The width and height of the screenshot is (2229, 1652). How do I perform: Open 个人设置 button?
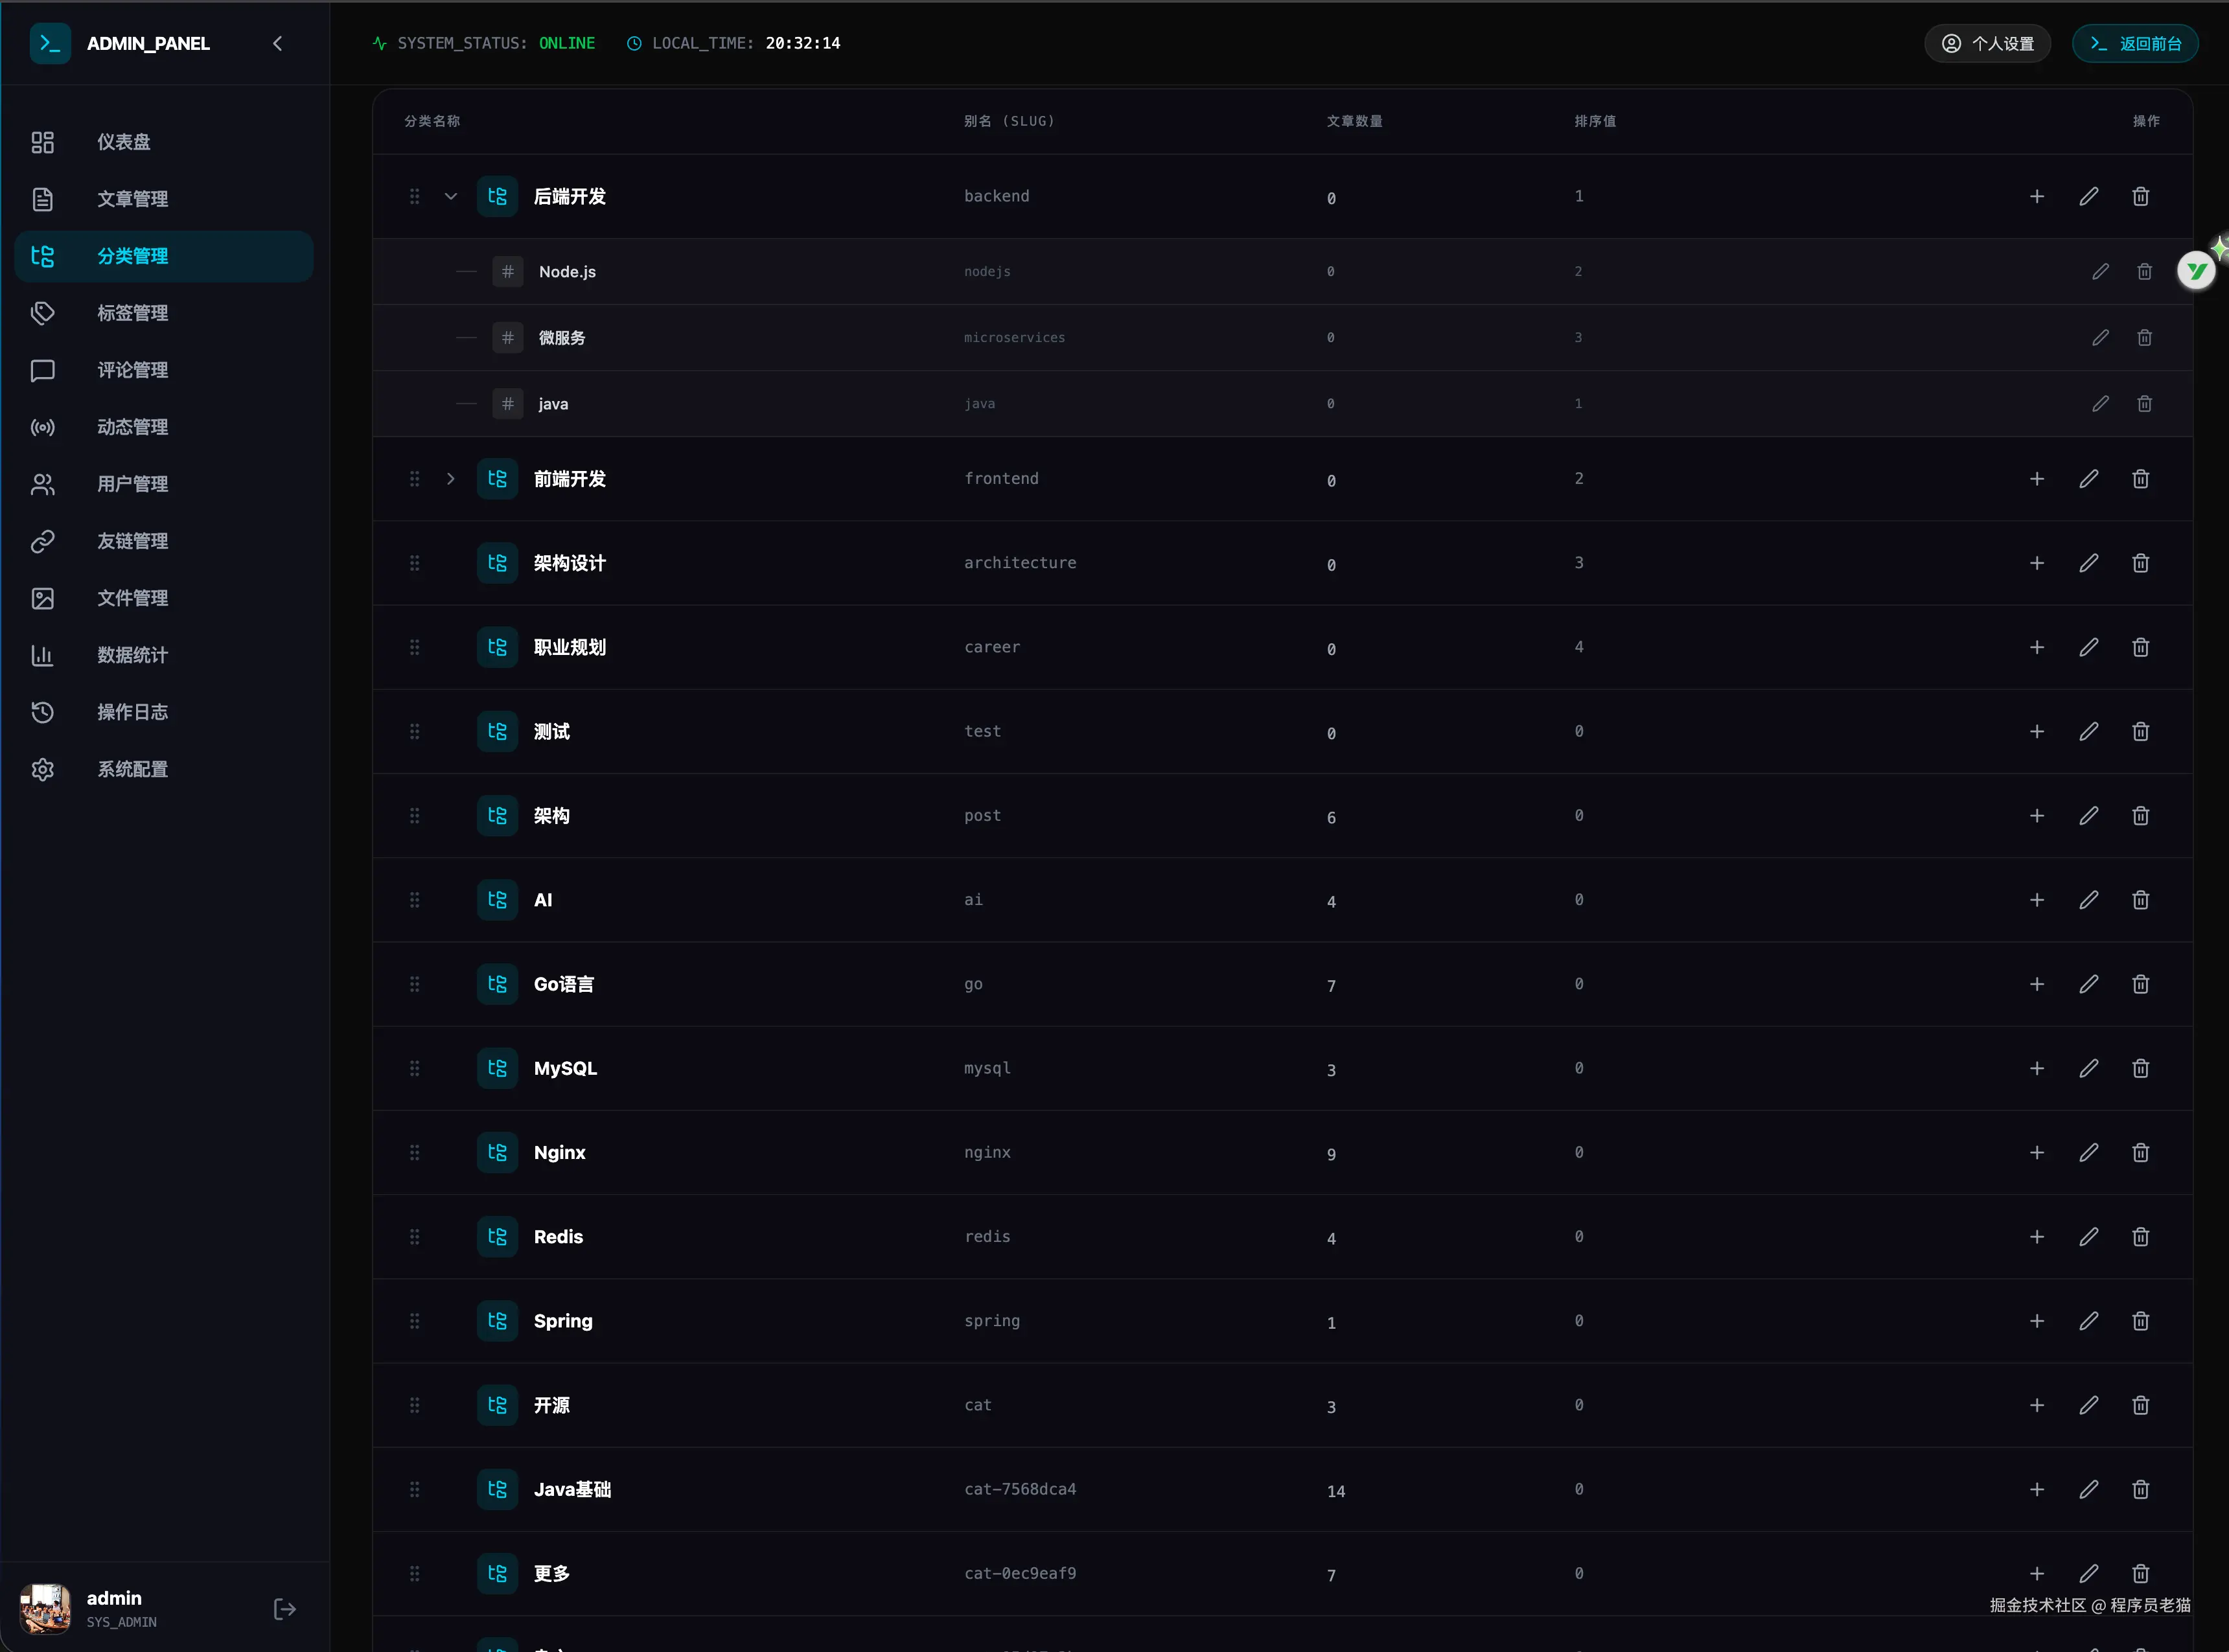tap(1987, 43)
